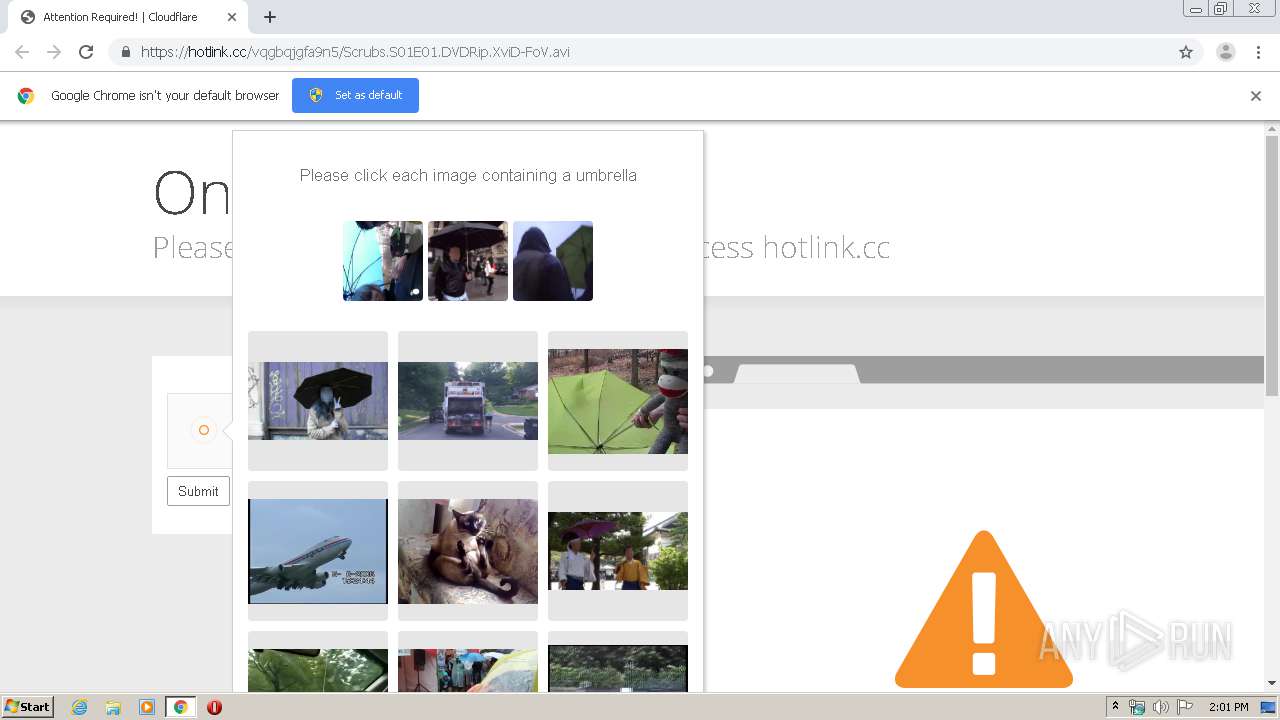Select image of woman with black umbrella
This screenshot has width=1280, height=720.
[318, 401]
